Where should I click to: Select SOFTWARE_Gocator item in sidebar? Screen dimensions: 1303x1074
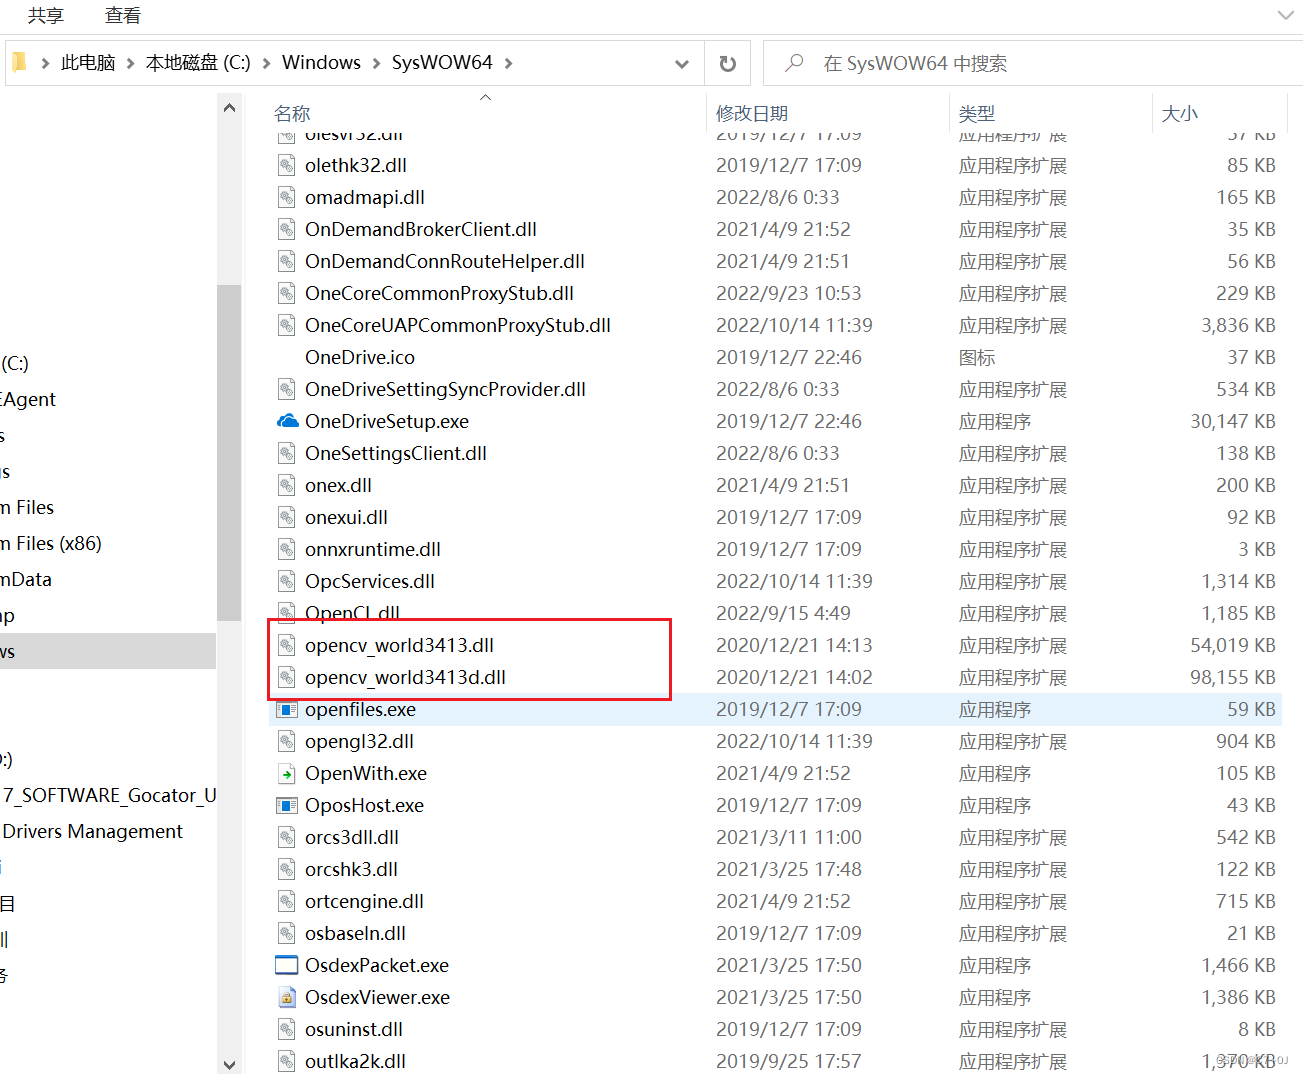tap(110, 795)
